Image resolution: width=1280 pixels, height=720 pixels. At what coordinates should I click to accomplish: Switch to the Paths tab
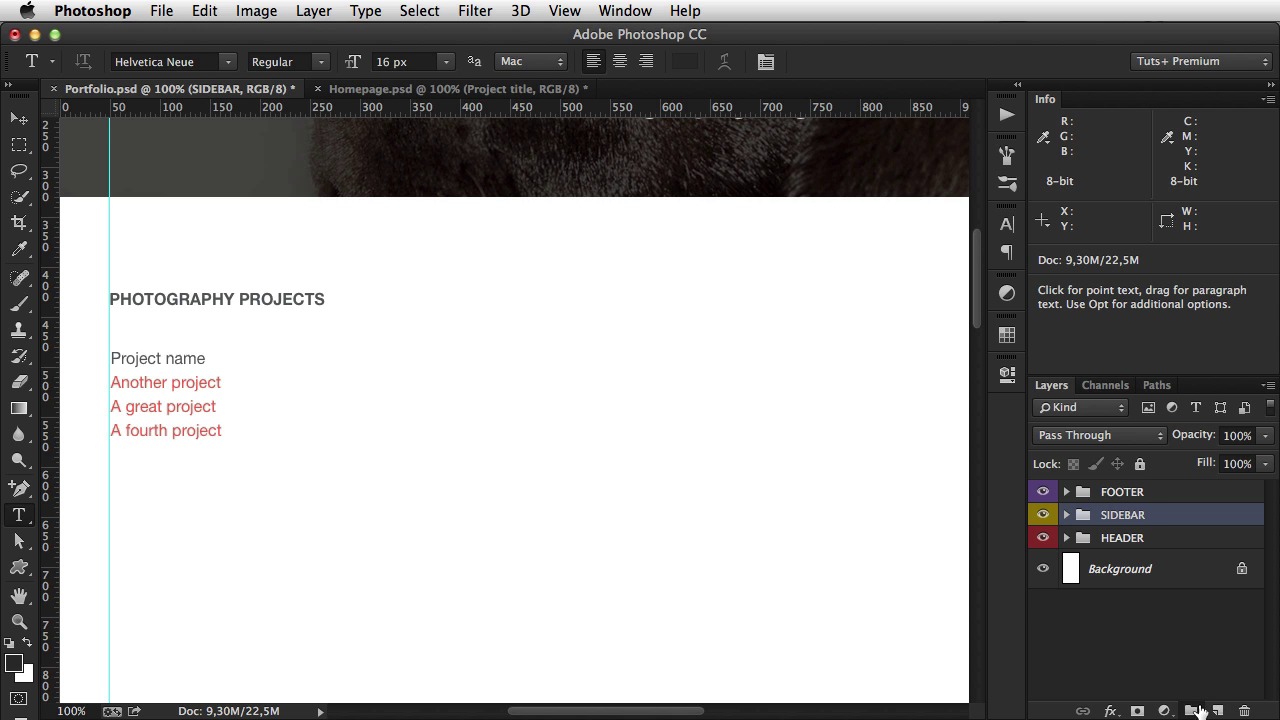[x=1157, y=385]
